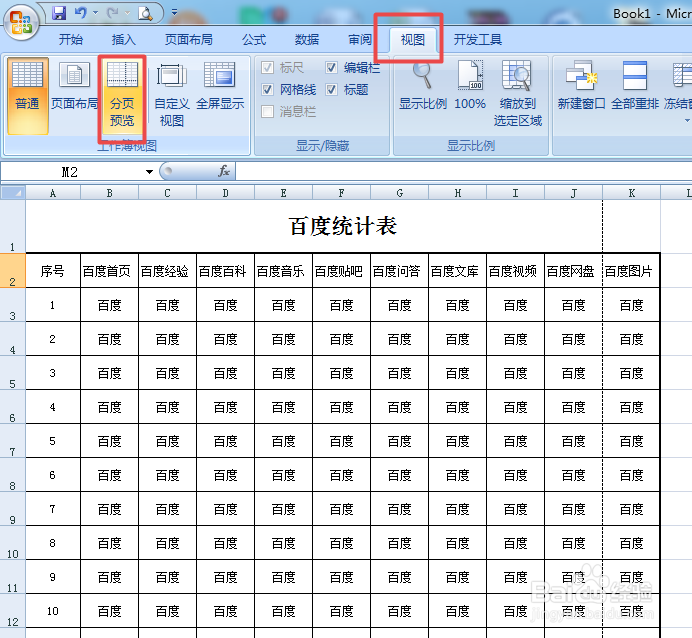This screenshot has width=692, height=638.
Task: Toggle the 标尺 ruler checkbox
Action: point(267,68)
